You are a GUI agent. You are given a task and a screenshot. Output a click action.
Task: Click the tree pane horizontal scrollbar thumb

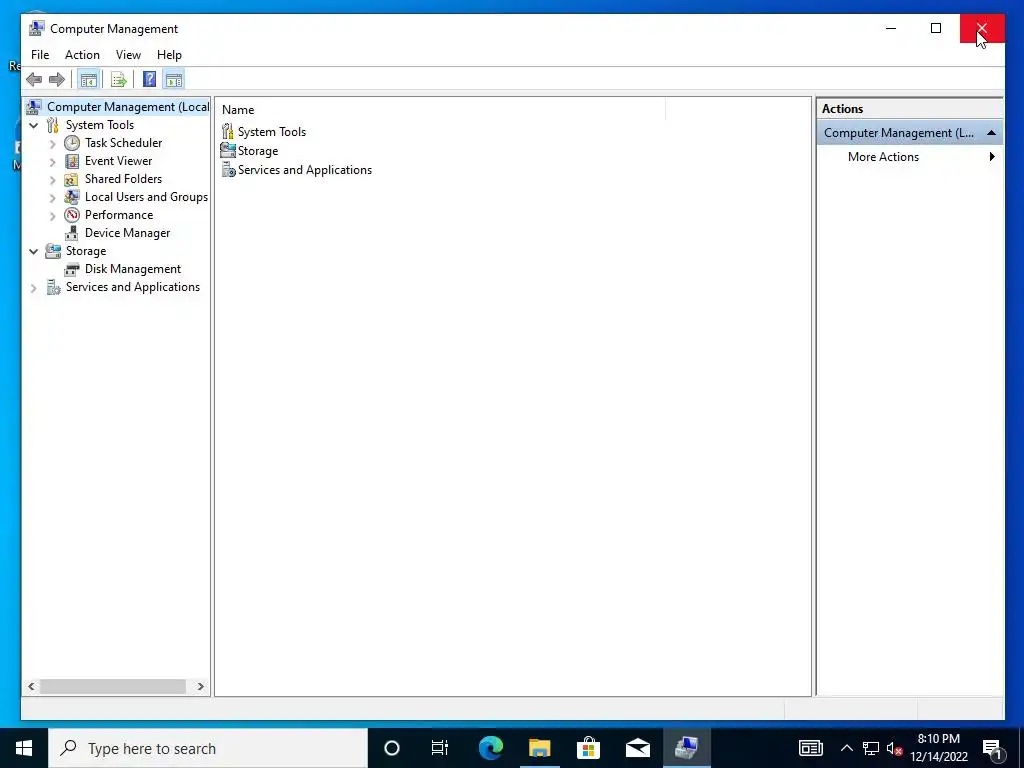coord(113,686)
